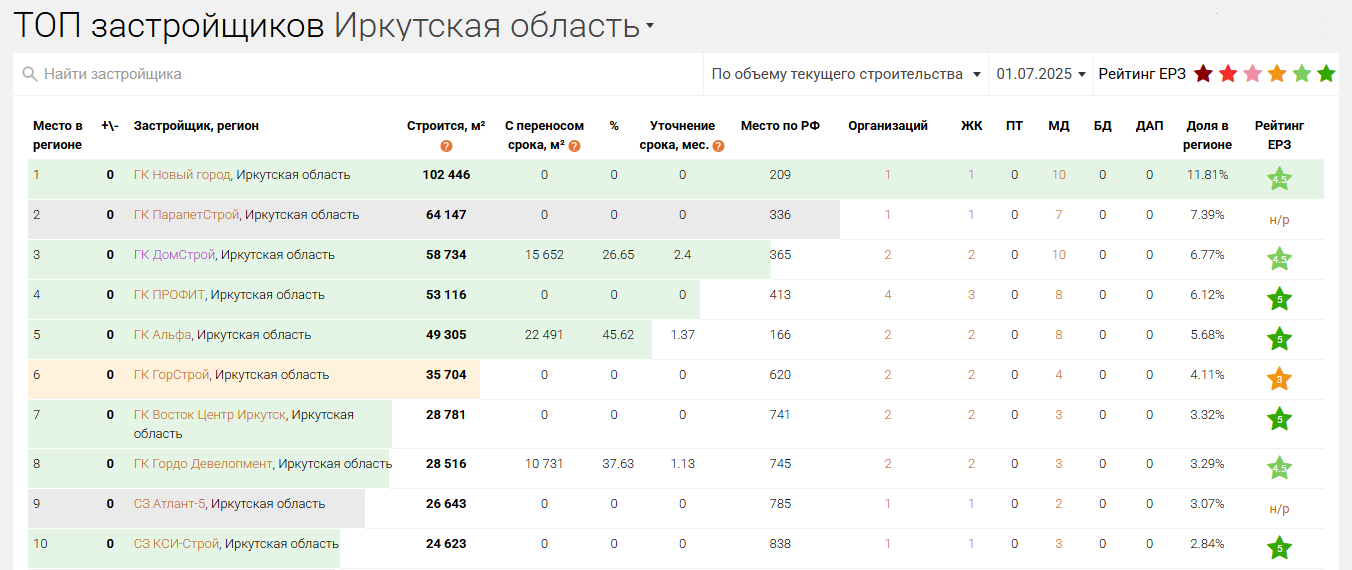Click the "Место по РФ" column header

780,126
